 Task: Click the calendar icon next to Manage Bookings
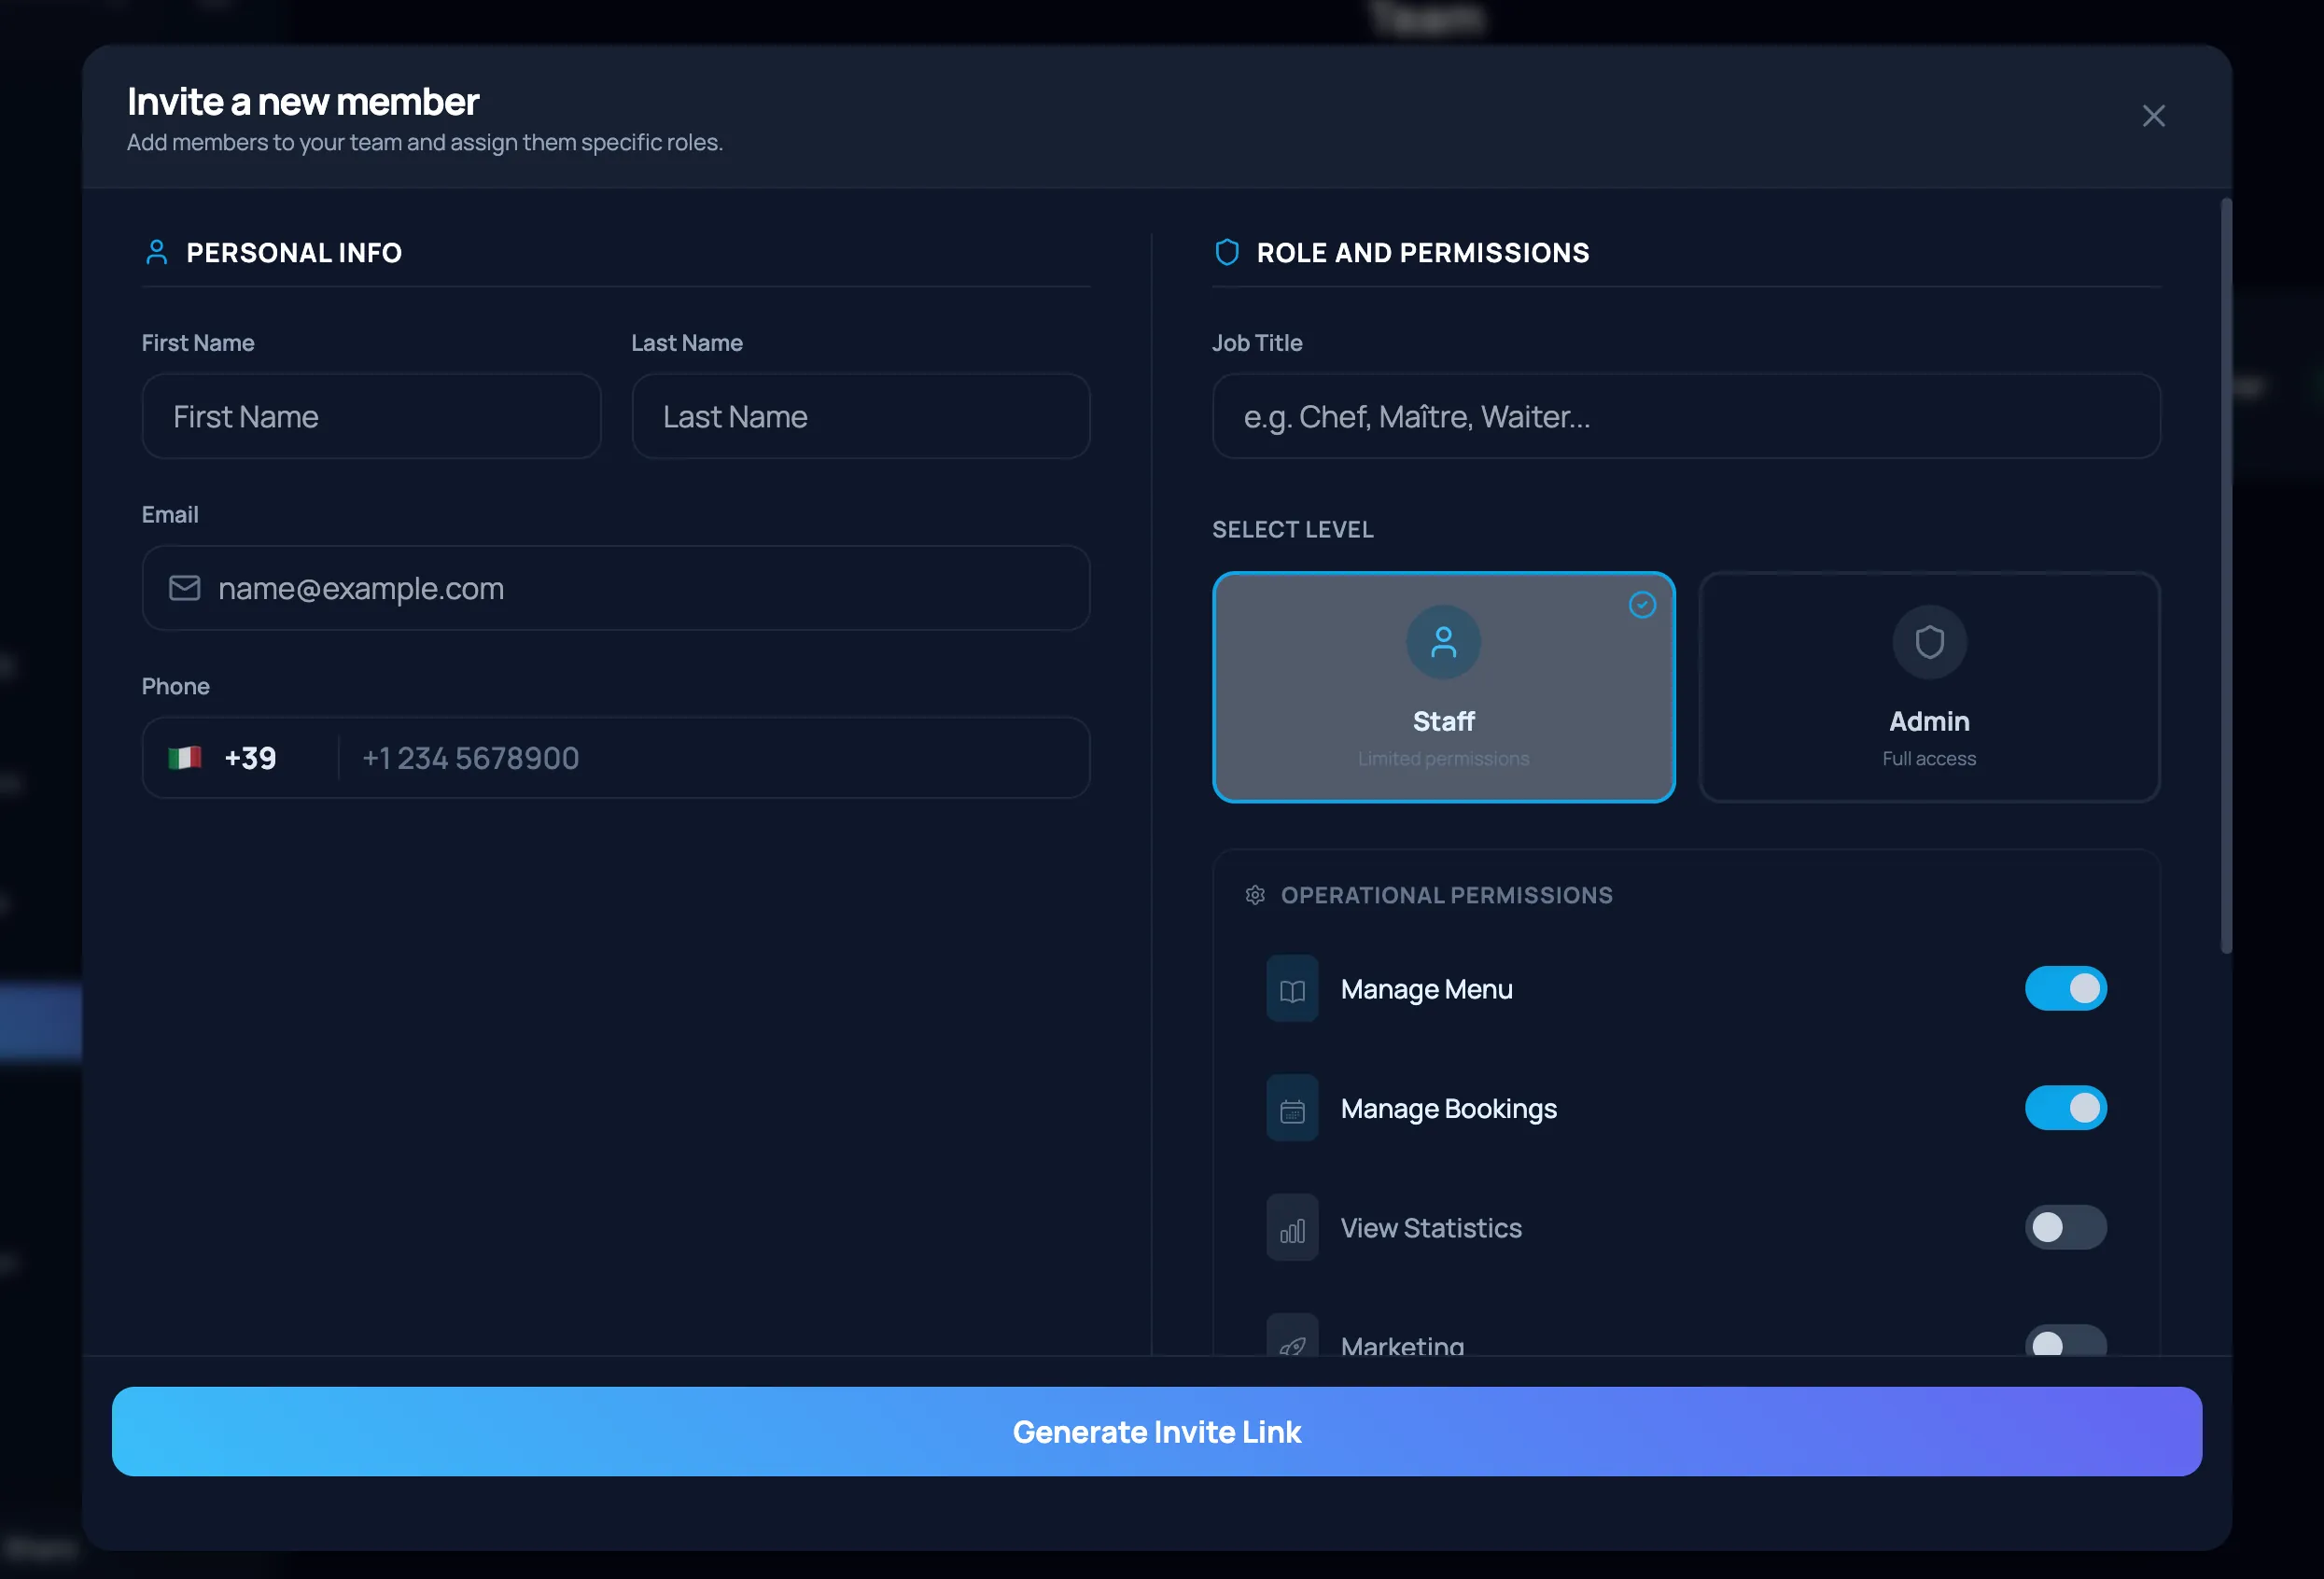(x=1292, y=1108)
